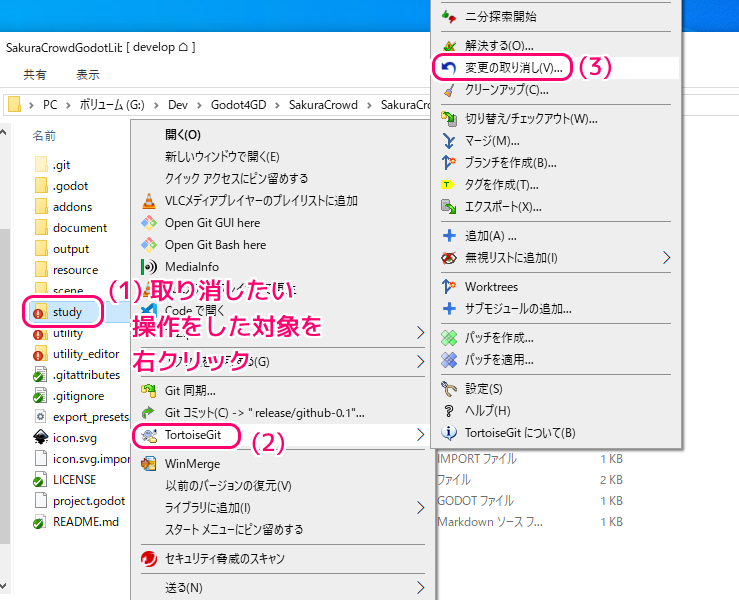Click the settings wrench icon for 設定(S)

click(x=449, y=388)
